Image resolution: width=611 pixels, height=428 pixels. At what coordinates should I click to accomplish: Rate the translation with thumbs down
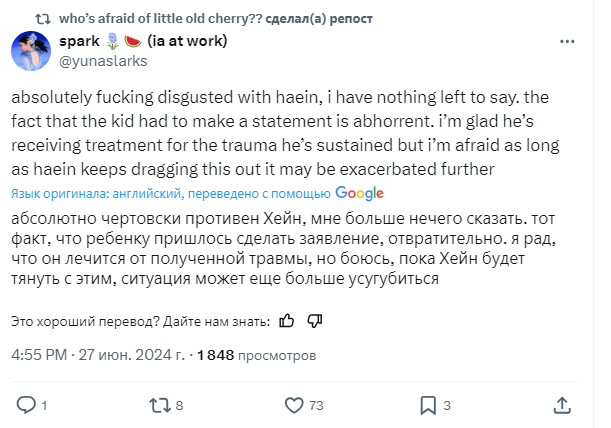click(x=314, y=321)
